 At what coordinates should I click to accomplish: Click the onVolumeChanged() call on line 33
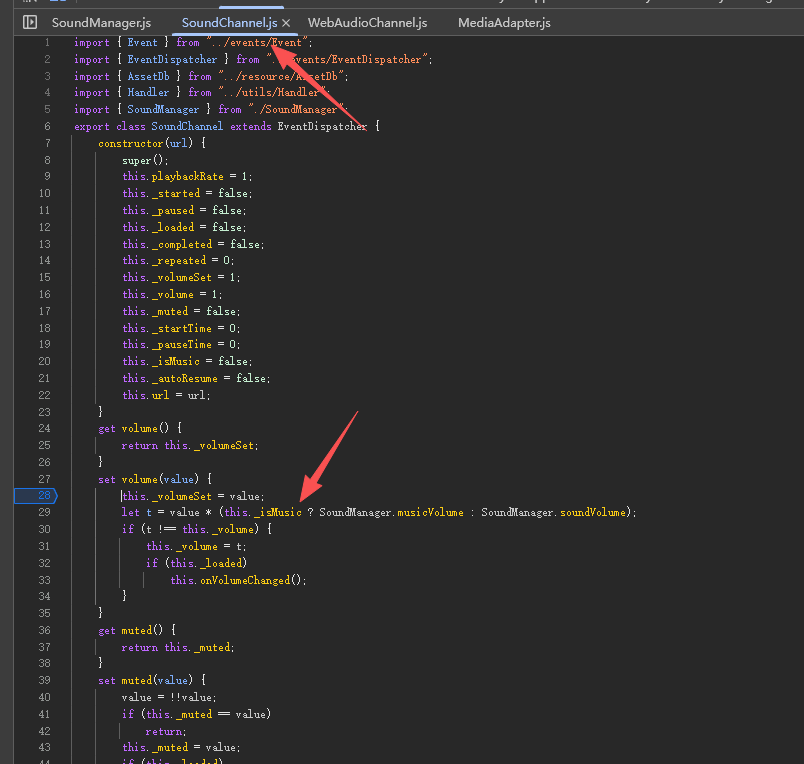(238, 580)
